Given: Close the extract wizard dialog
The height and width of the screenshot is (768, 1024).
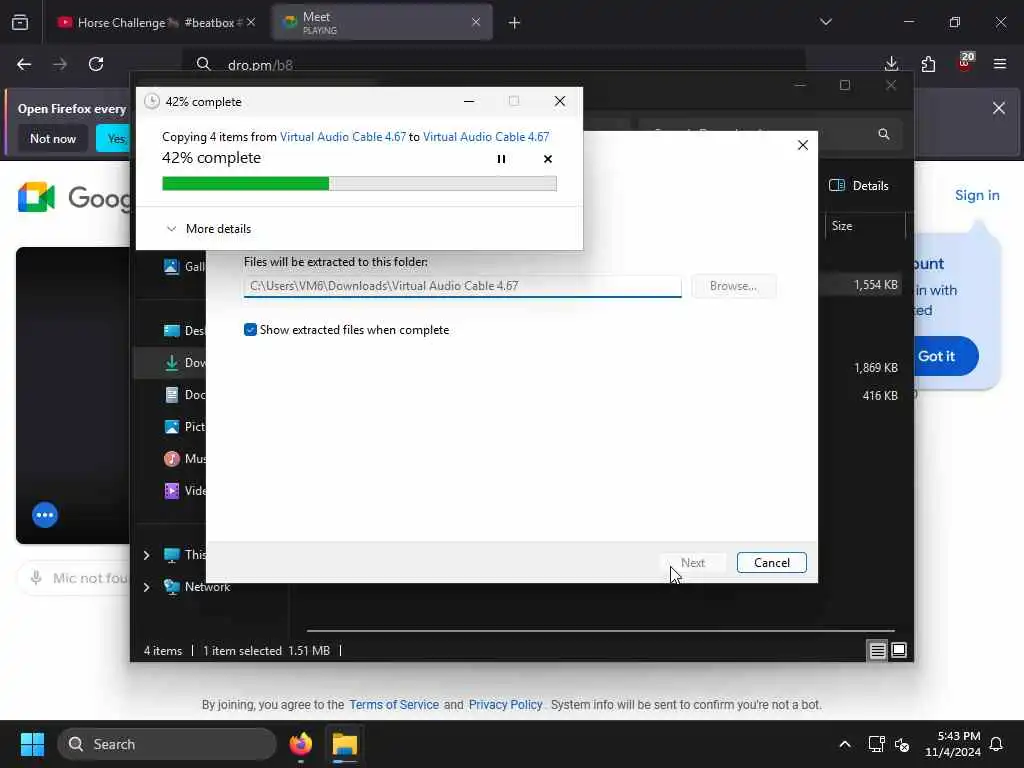Looking at the screenshot, I should [803, 145].
